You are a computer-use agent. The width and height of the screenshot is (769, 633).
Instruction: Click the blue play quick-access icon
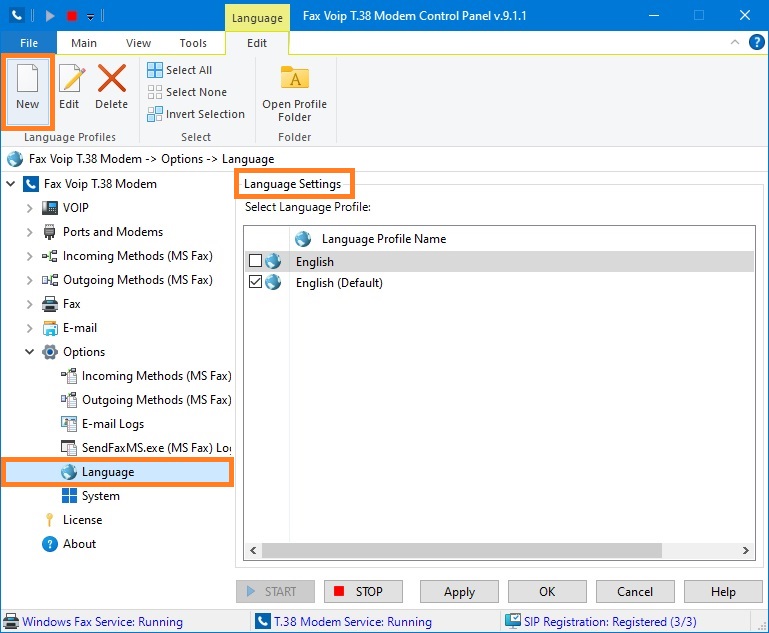click(50, 16)
